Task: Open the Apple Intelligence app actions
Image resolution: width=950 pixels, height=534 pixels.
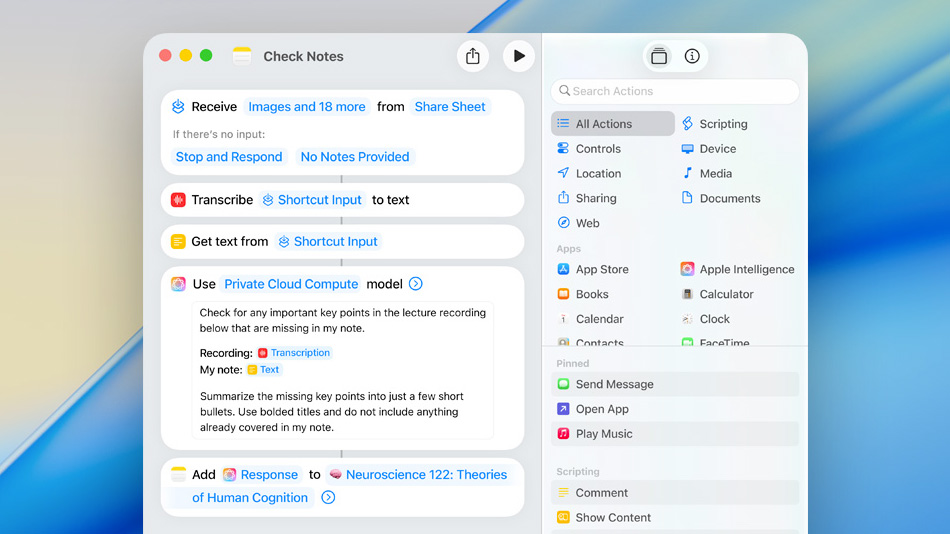Action: click(x=746, y=269)
